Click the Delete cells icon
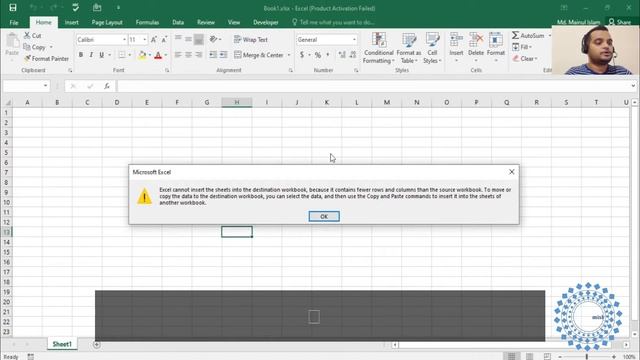This screenshot has height=360, width=640. [476, 40]
